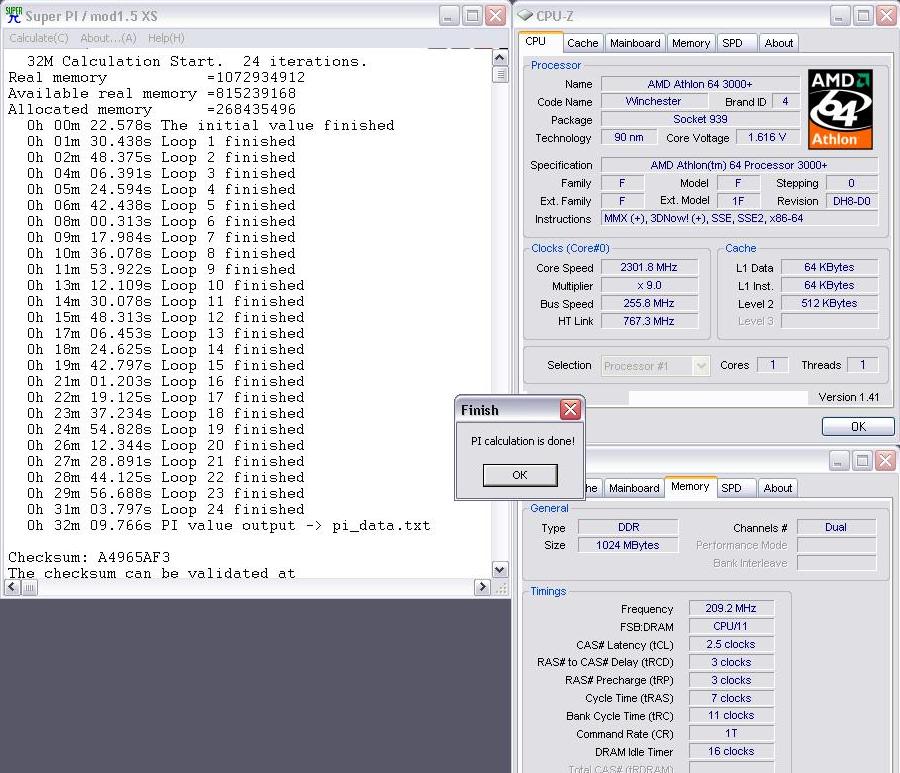Viewport: 900px width, 773px height.
Task: Click the Multiplier value 'x 9.0'
Action: [x=649, y=285]
